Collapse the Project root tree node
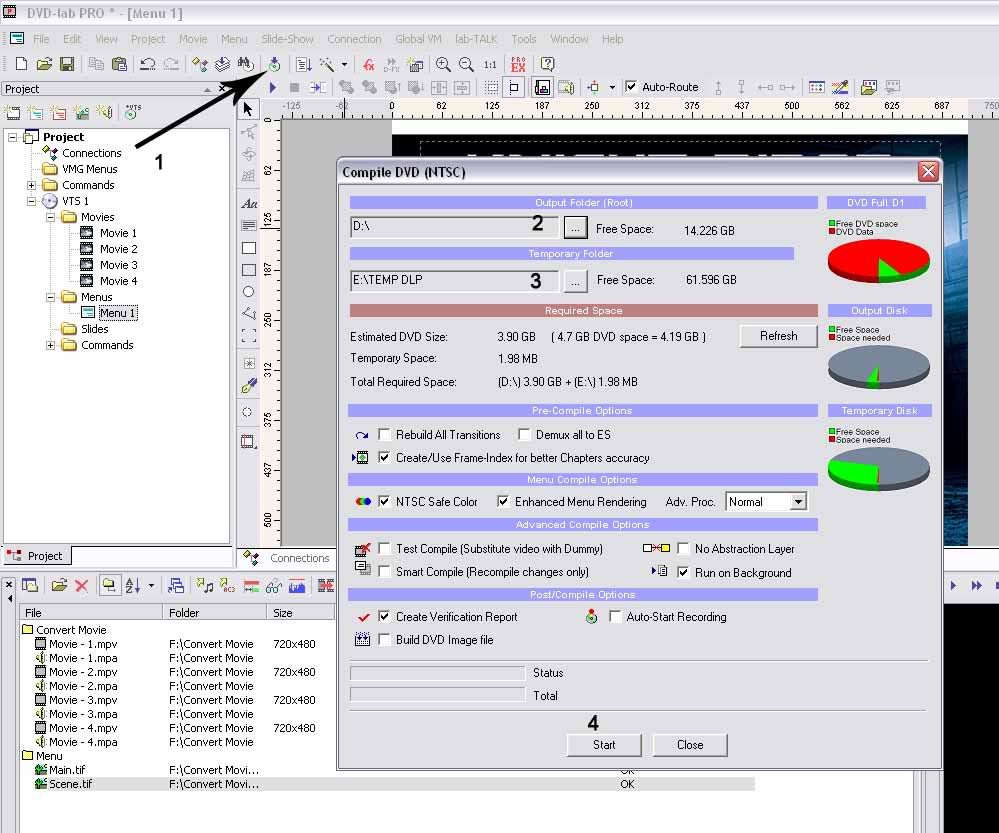This screenshot has height=833, width=999. click(x=12, y=137)
